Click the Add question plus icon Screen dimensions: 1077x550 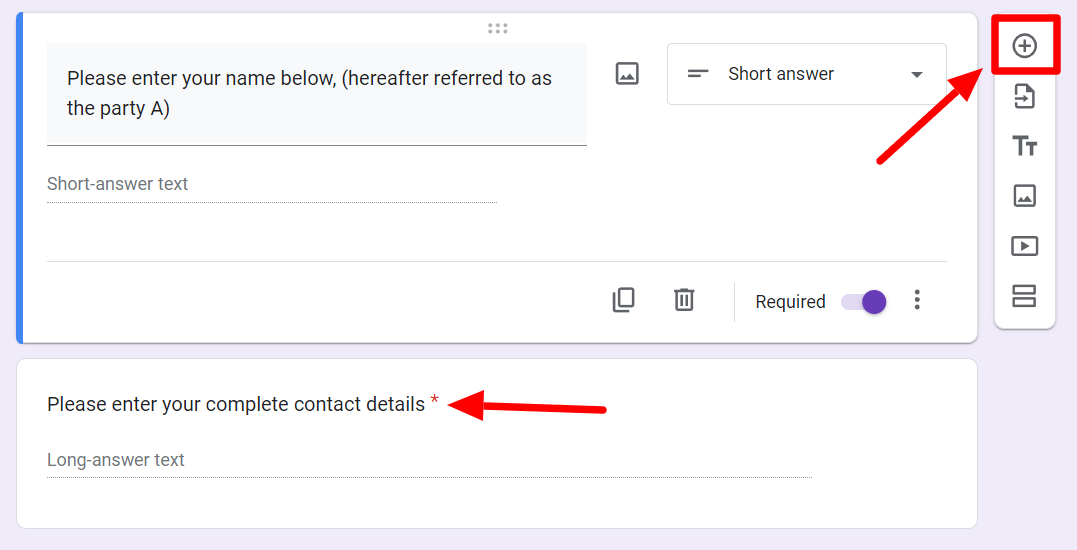(x=1024, y=46)
